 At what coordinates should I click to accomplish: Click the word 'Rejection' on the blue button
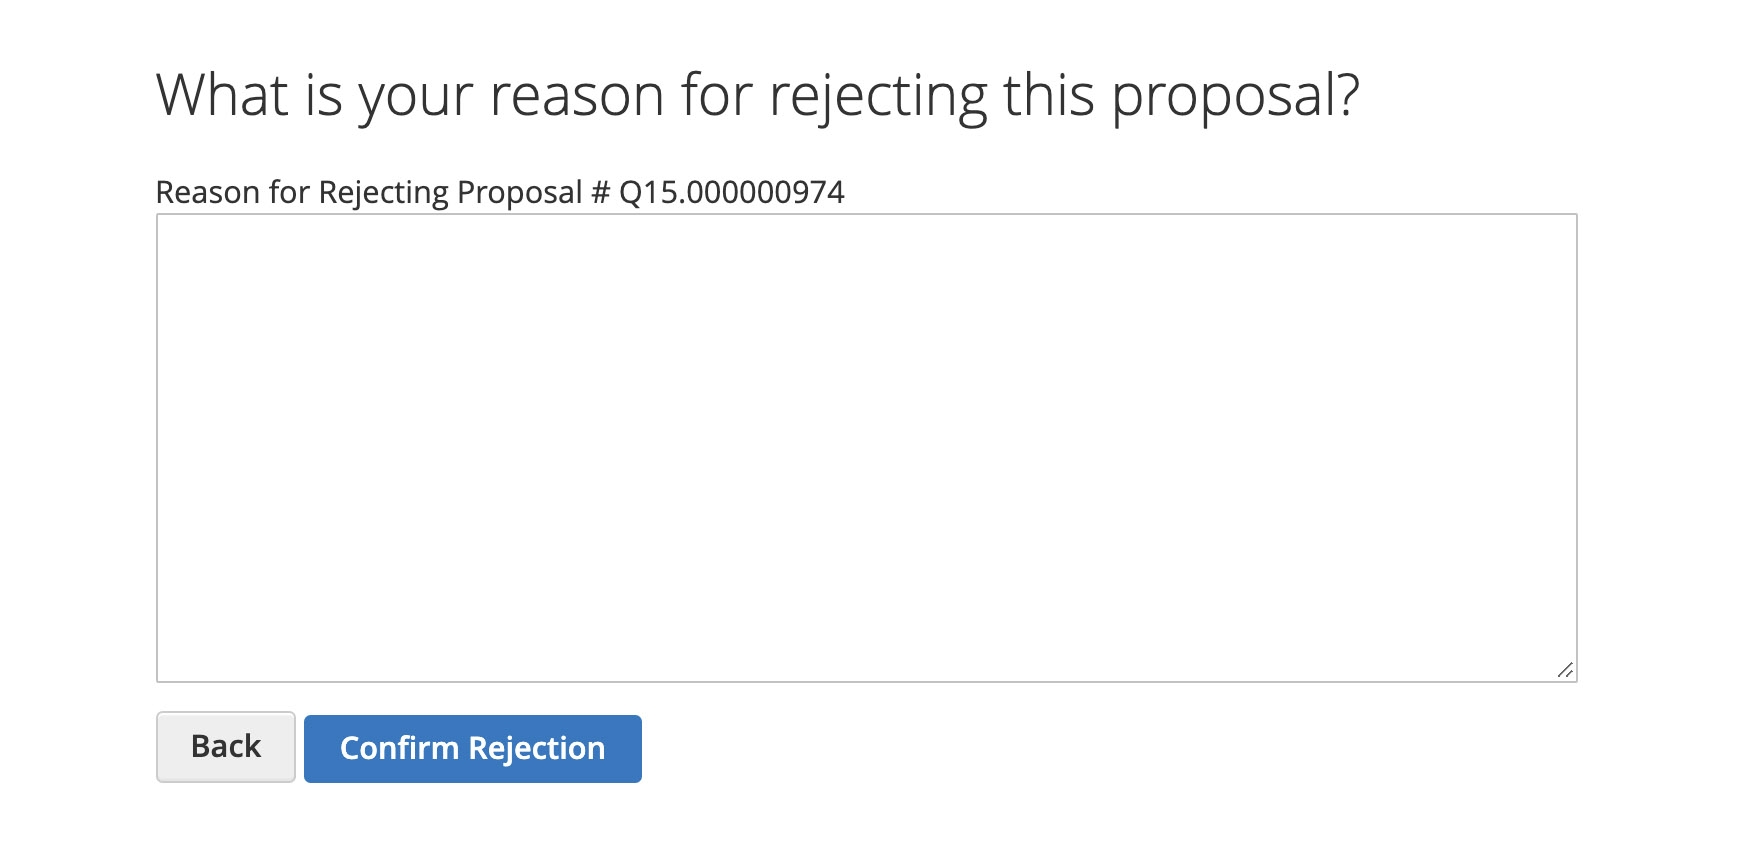537,749
